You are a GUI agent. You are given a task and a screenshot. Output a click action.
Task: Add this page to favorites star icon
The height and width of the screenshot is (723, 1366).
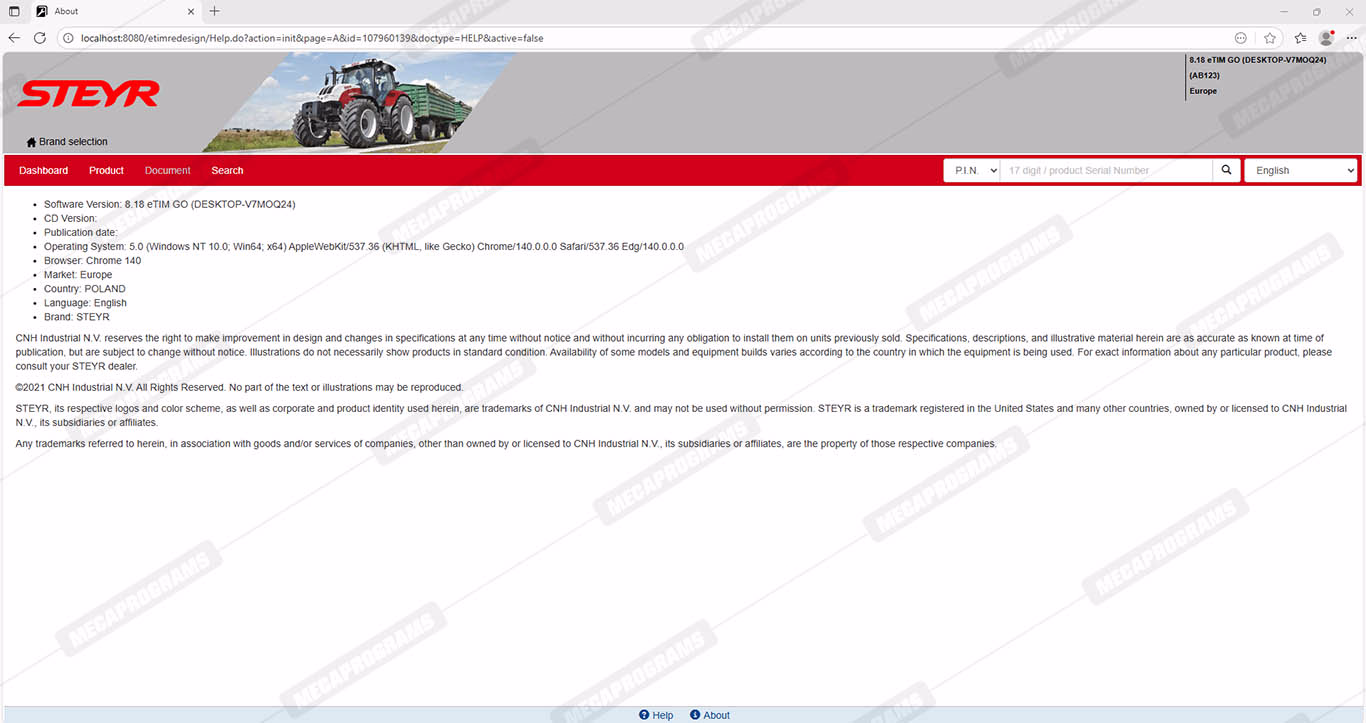click(1270, 38)
